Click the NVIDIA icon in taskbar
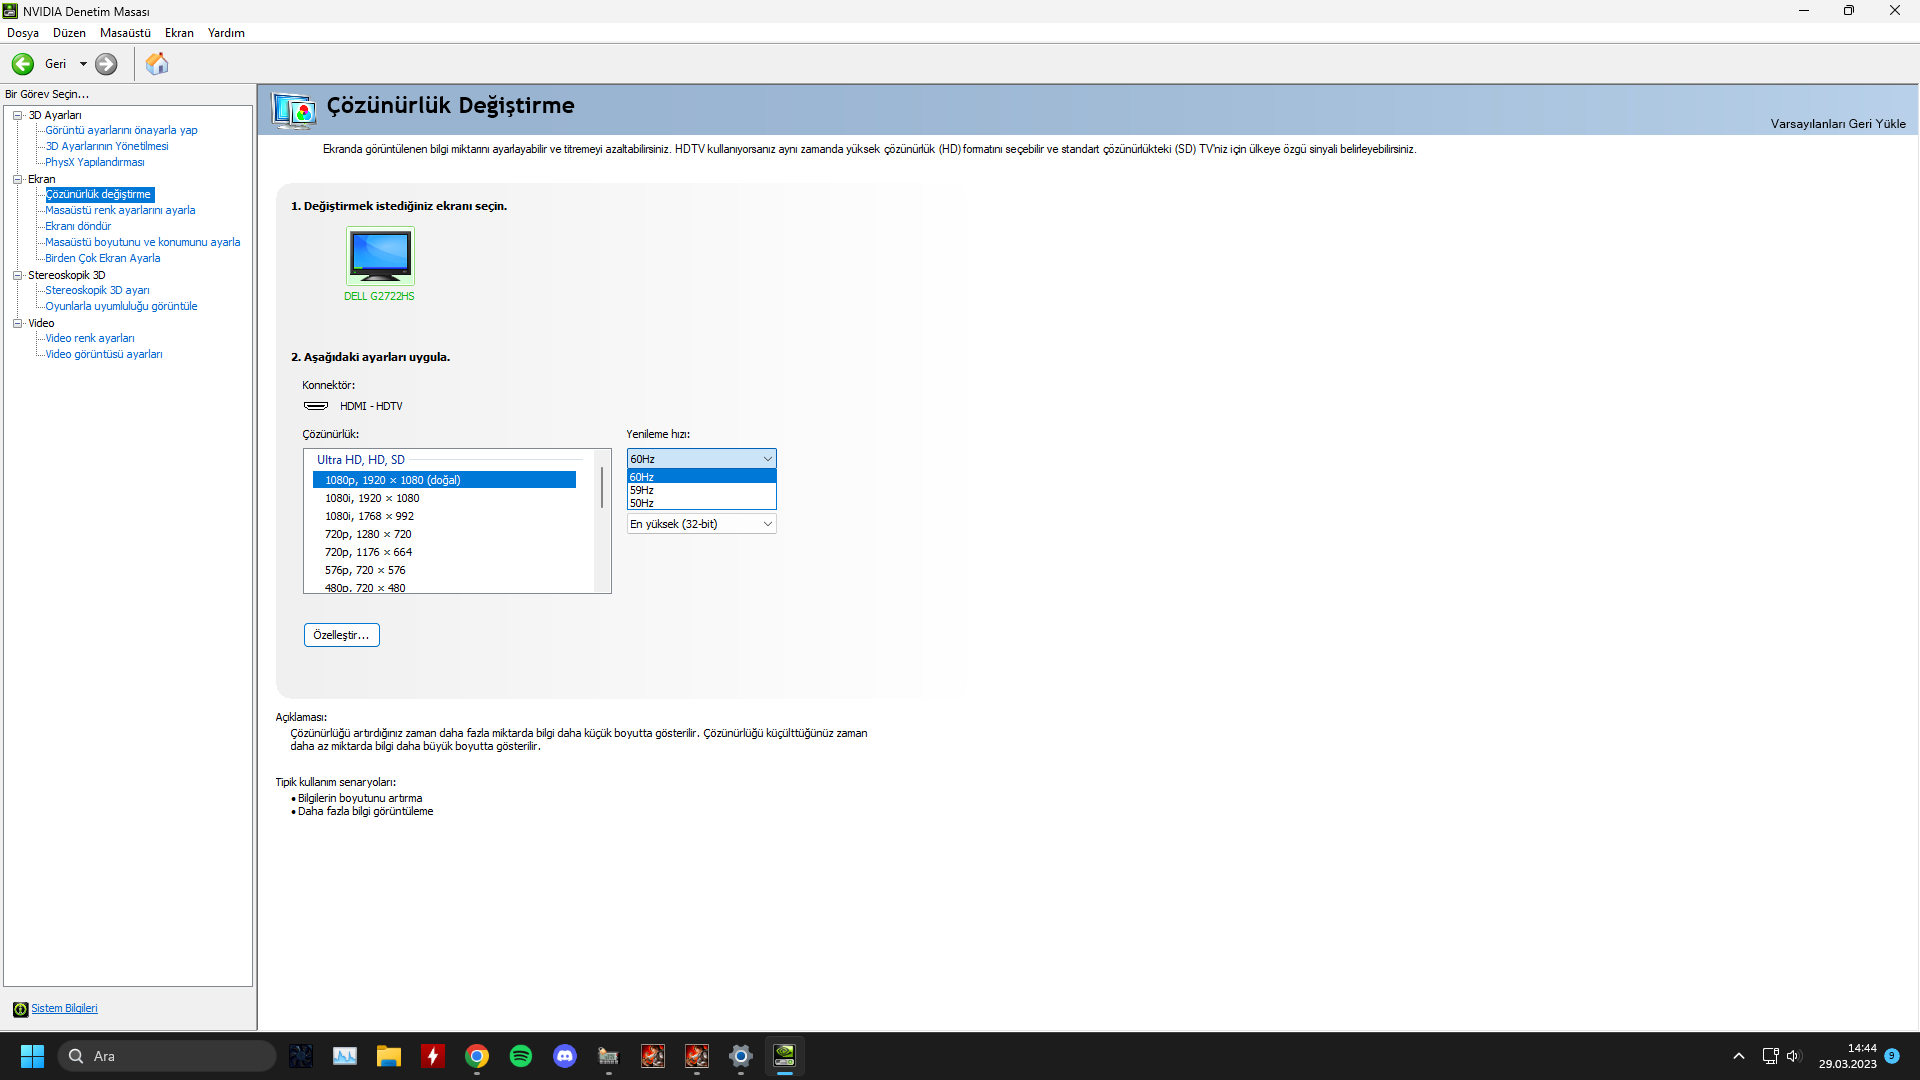Screen dimensions: 1920x1080 pyautogui.click(x=785, y=1056)
